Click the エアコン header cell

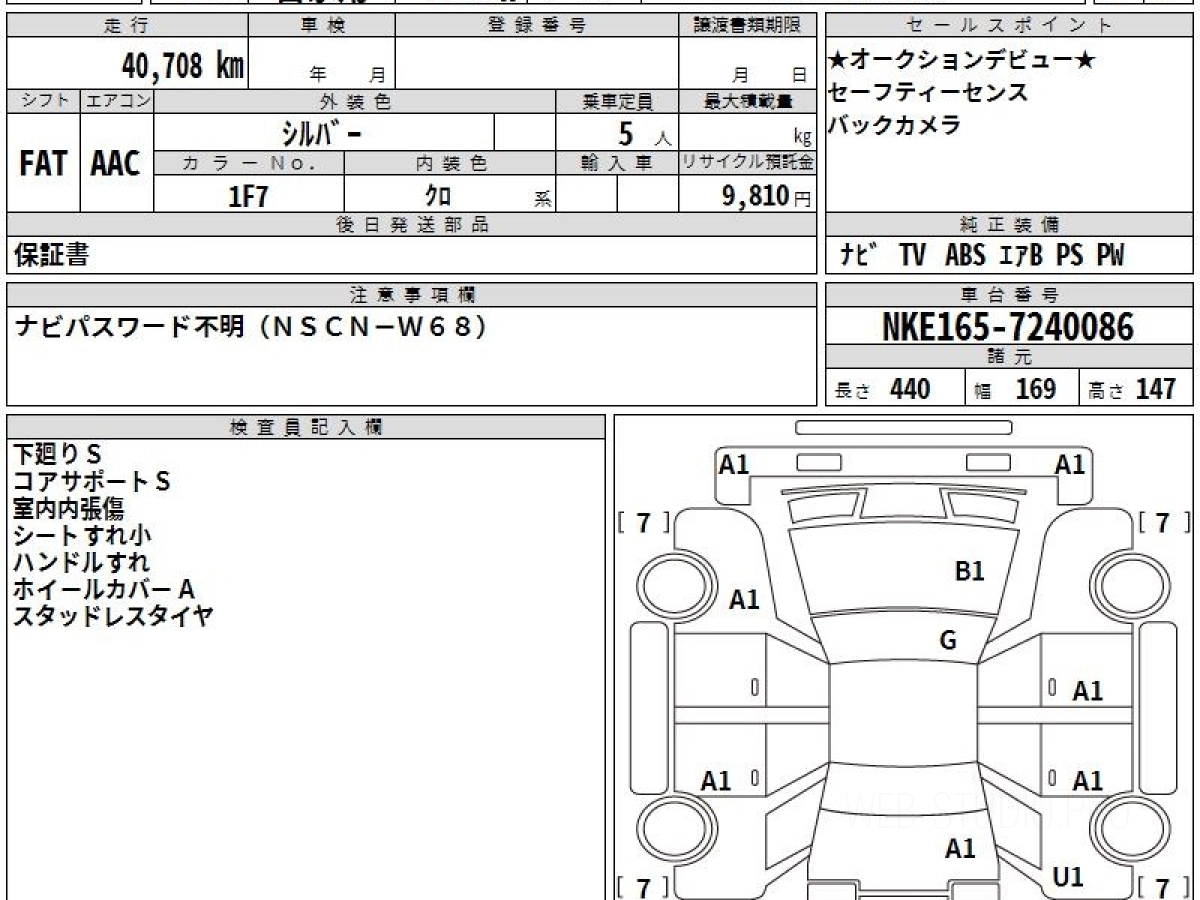point(117,101)
